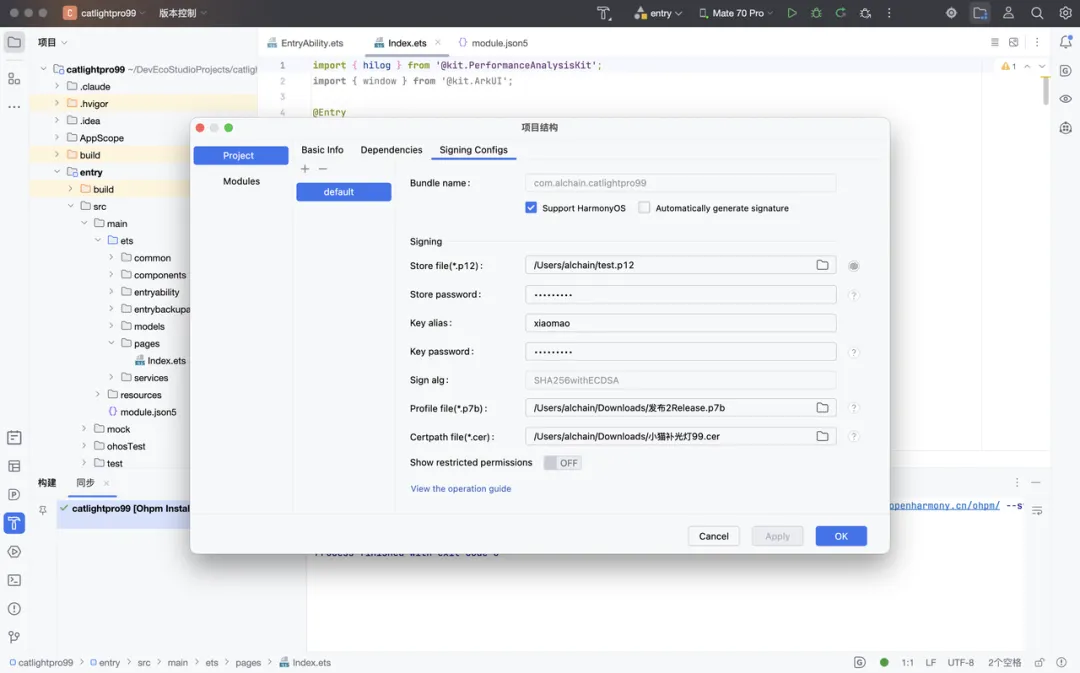Open the structure tool window icon
The height and width of the screenshot is (673, 1080).
14,79
